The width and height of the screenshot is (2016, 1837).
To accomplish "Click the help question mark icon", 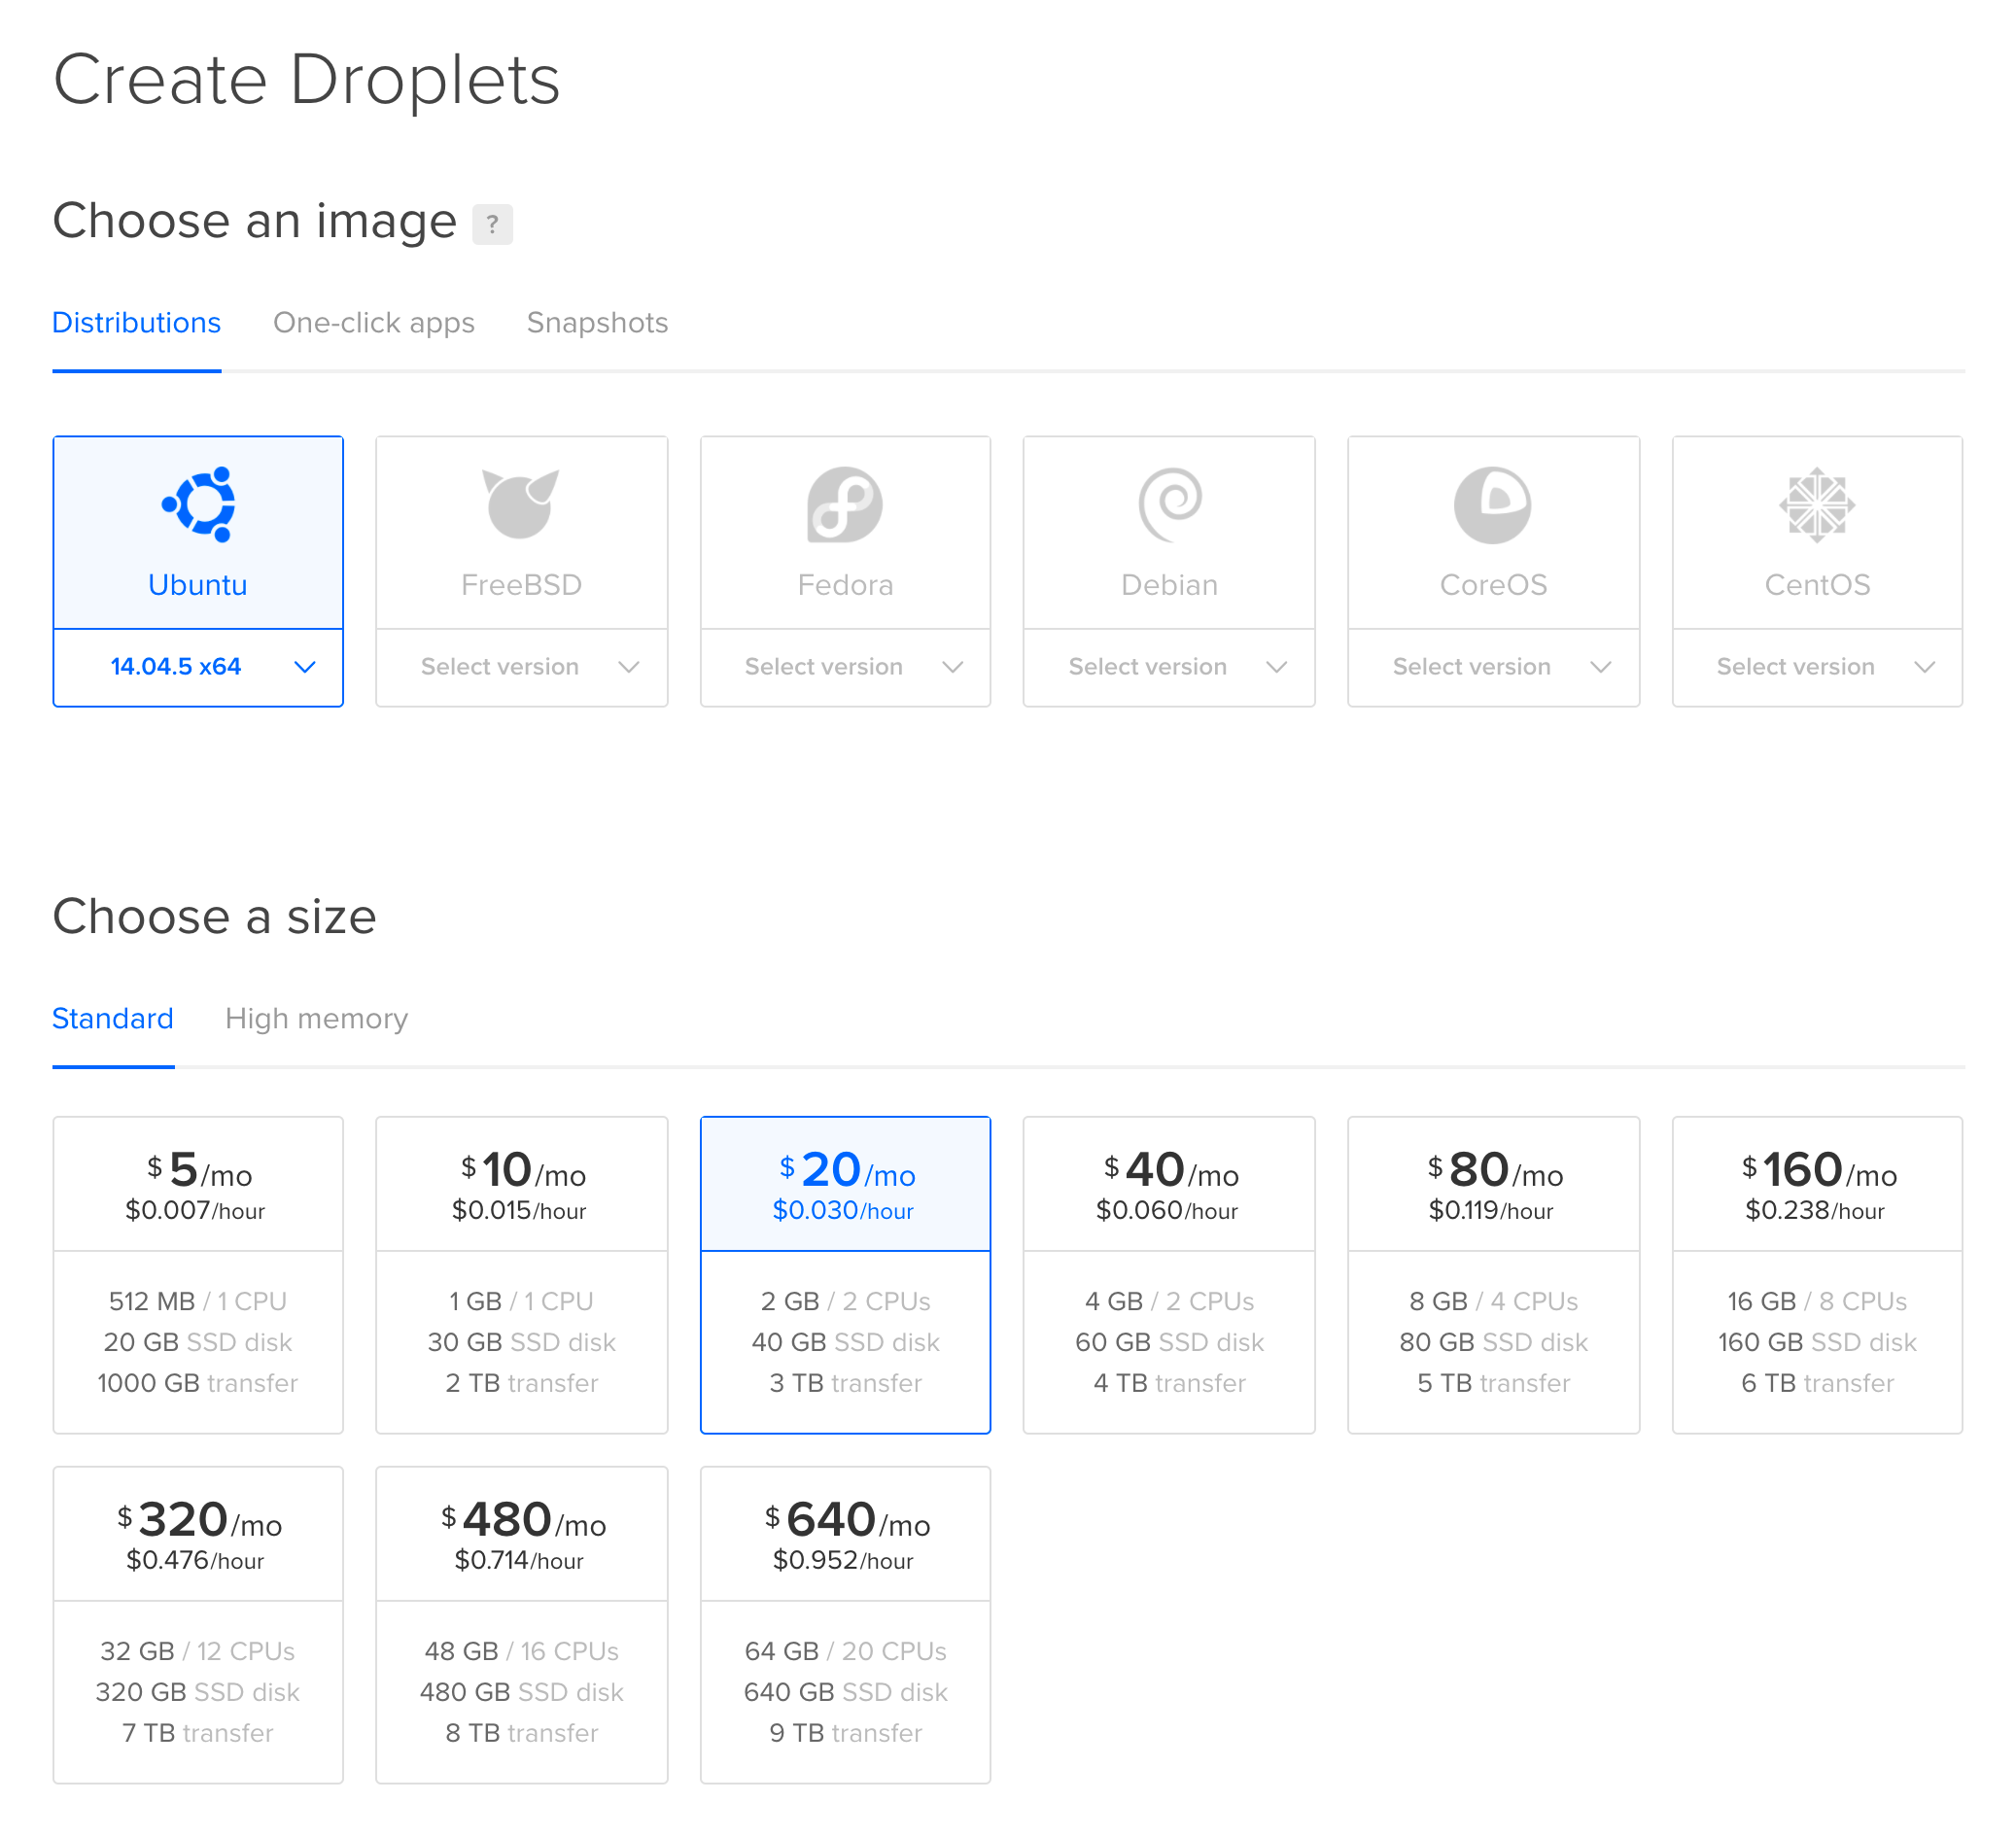I will (492, 224).
